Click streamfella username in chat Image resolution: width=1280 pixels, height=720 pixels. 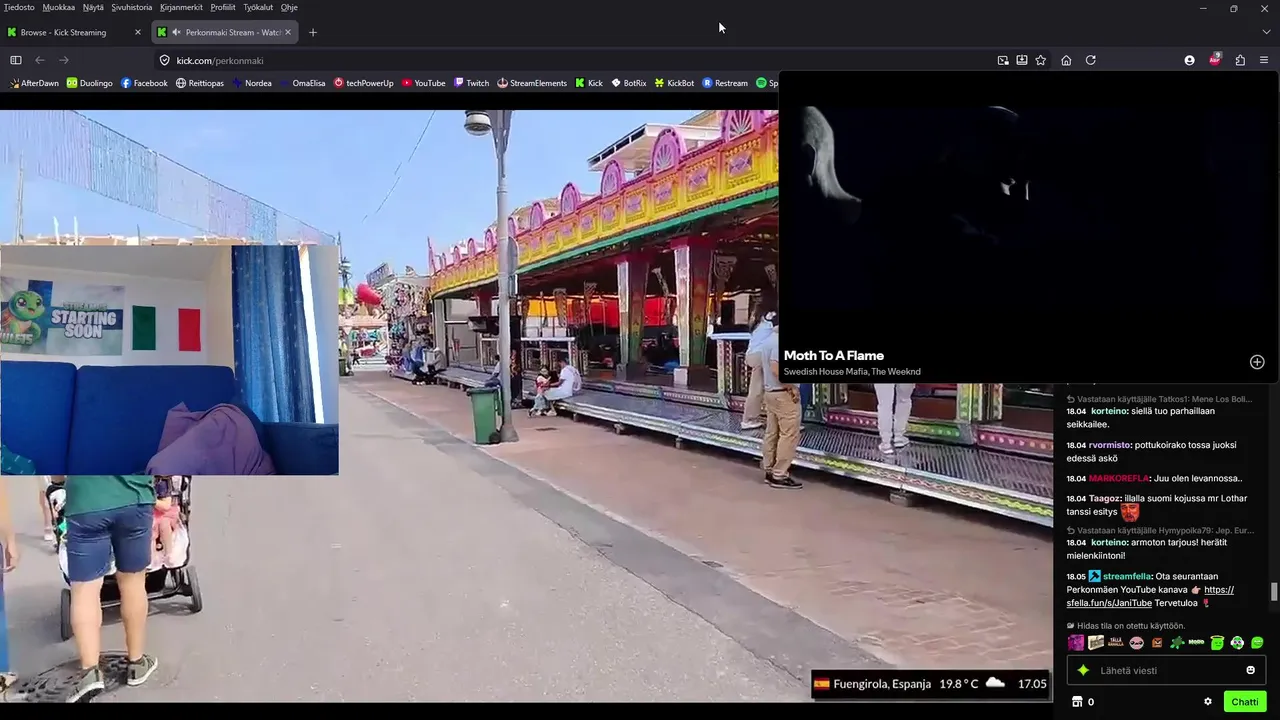click(x=1127, y=576)
